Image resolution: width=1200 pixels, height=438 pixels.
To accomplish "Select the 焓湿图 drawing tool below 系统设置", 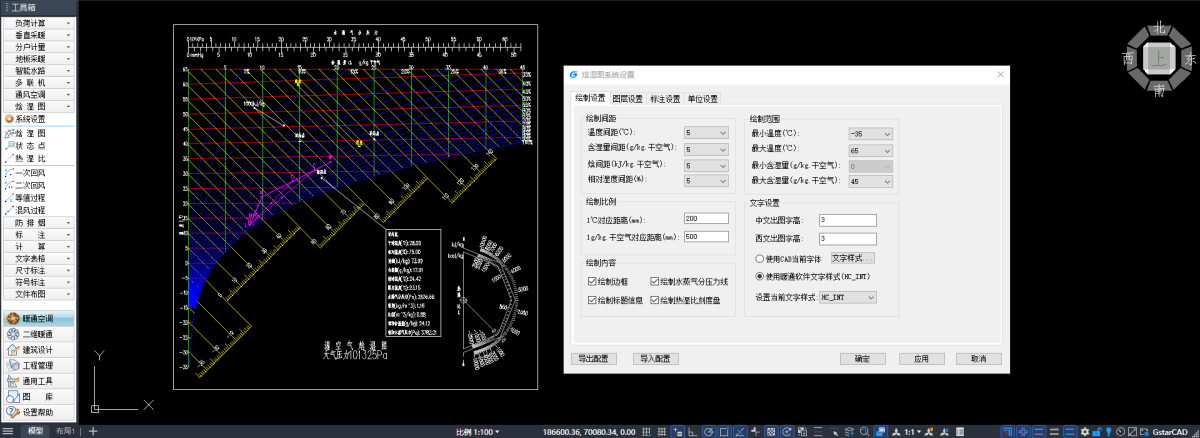I will click(x=38, y=133).
